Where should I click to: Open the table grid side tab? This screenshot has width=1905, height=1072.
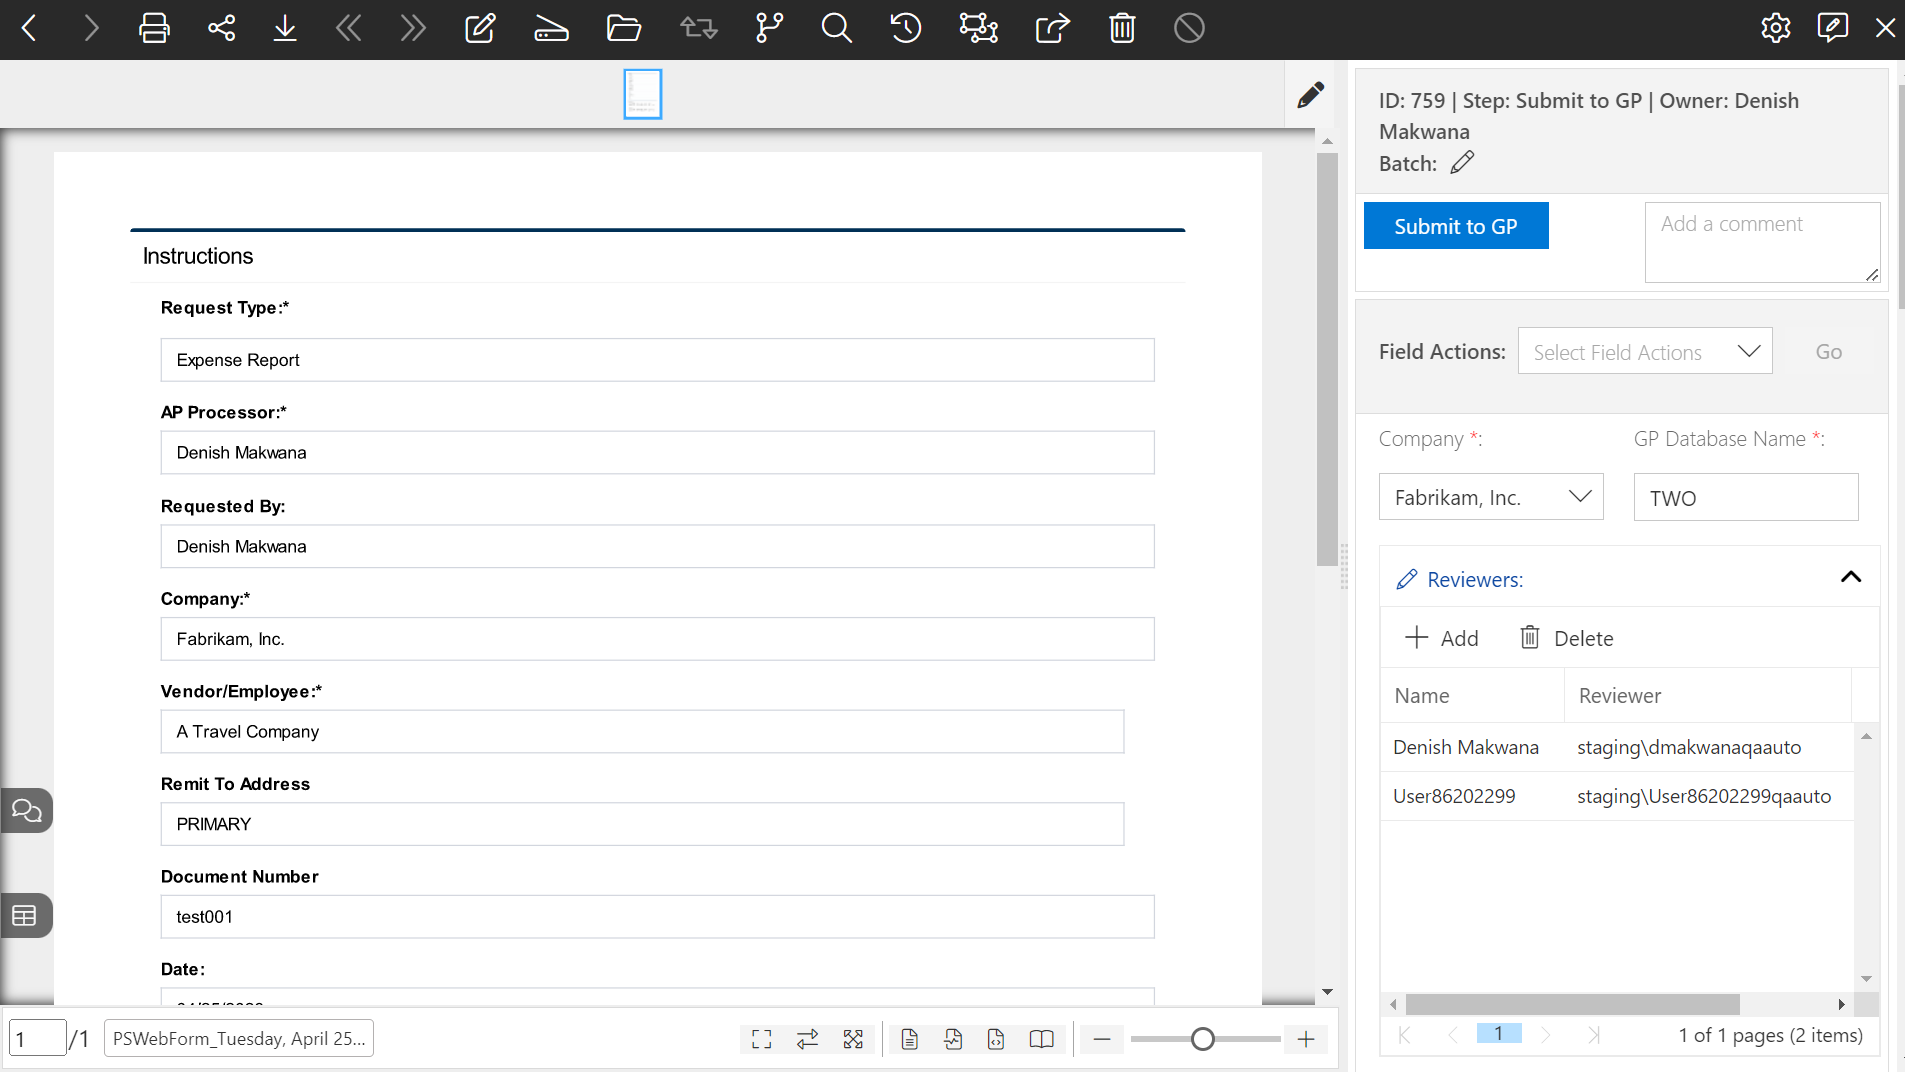point(26,916)
